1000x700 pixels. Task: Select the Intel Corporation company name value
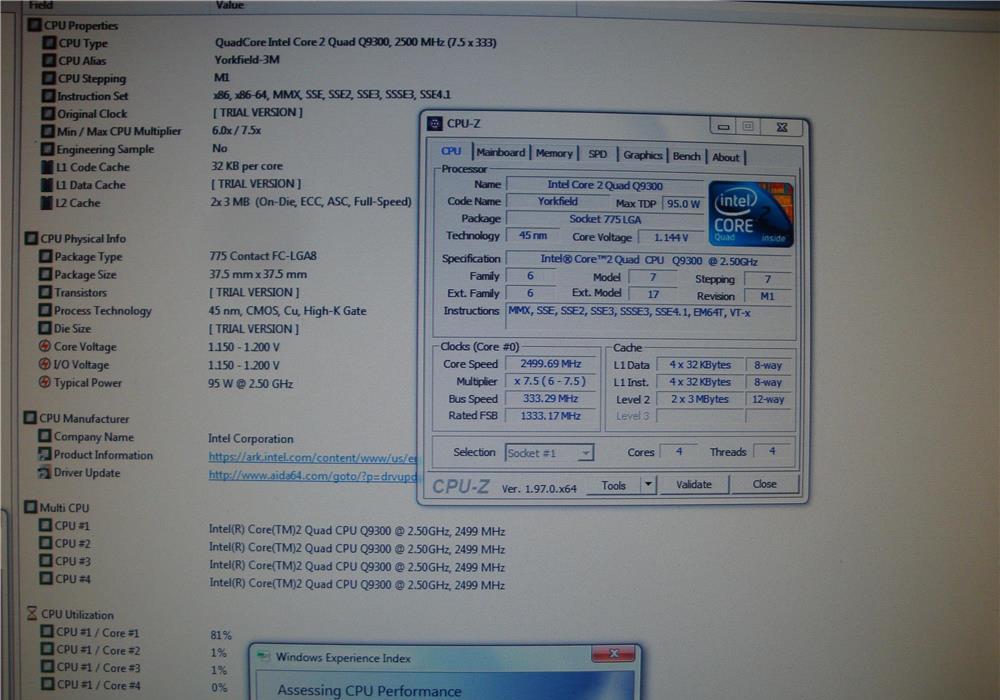(251, 439)
